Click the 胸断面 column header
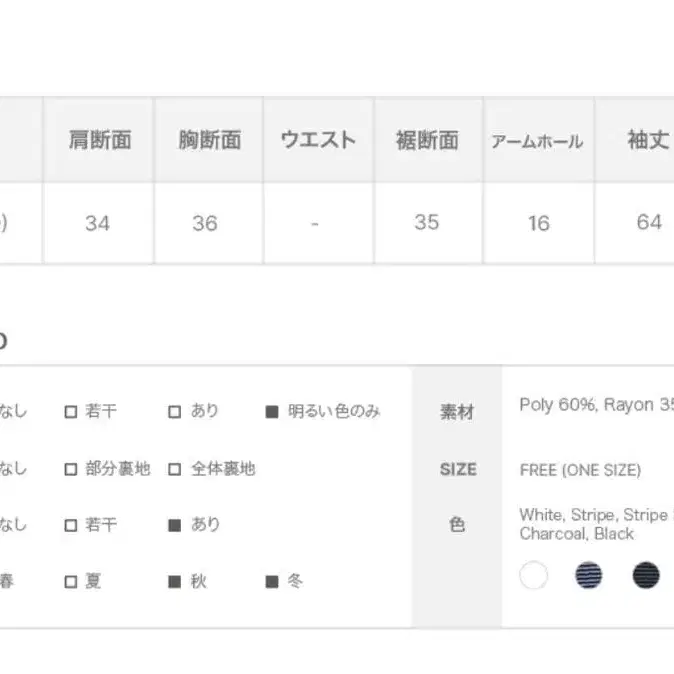674x674 pixels. click(209, 140)
